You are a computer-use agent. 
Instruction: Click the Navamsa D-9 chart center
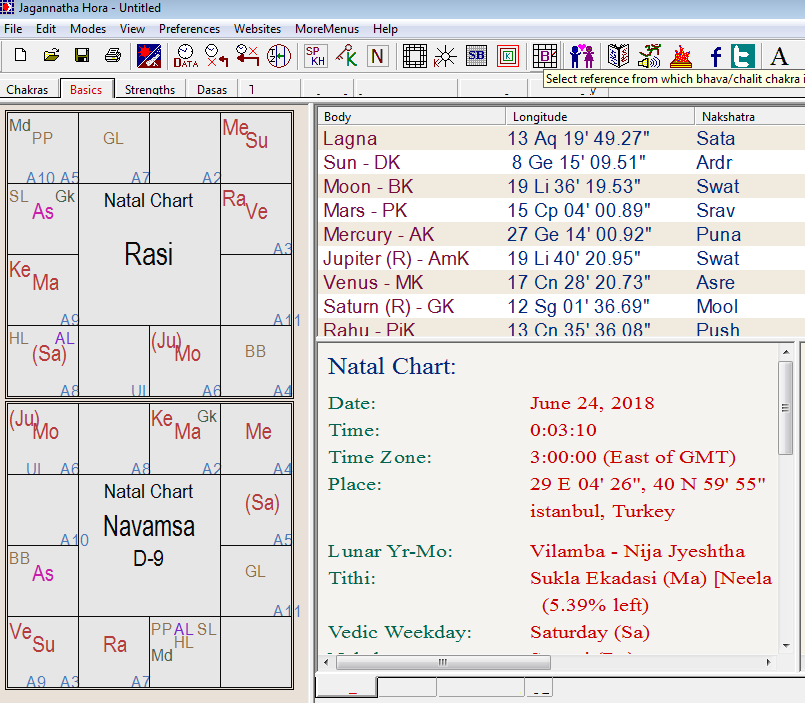pyautogui.click(x=149, y=541)
